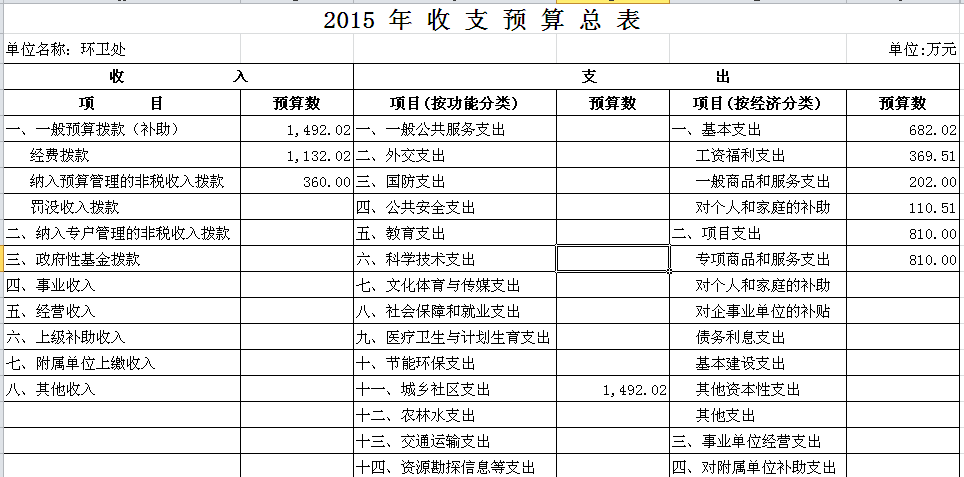Click the "罚没收入拨款" cell

click(x=74, y=207)
